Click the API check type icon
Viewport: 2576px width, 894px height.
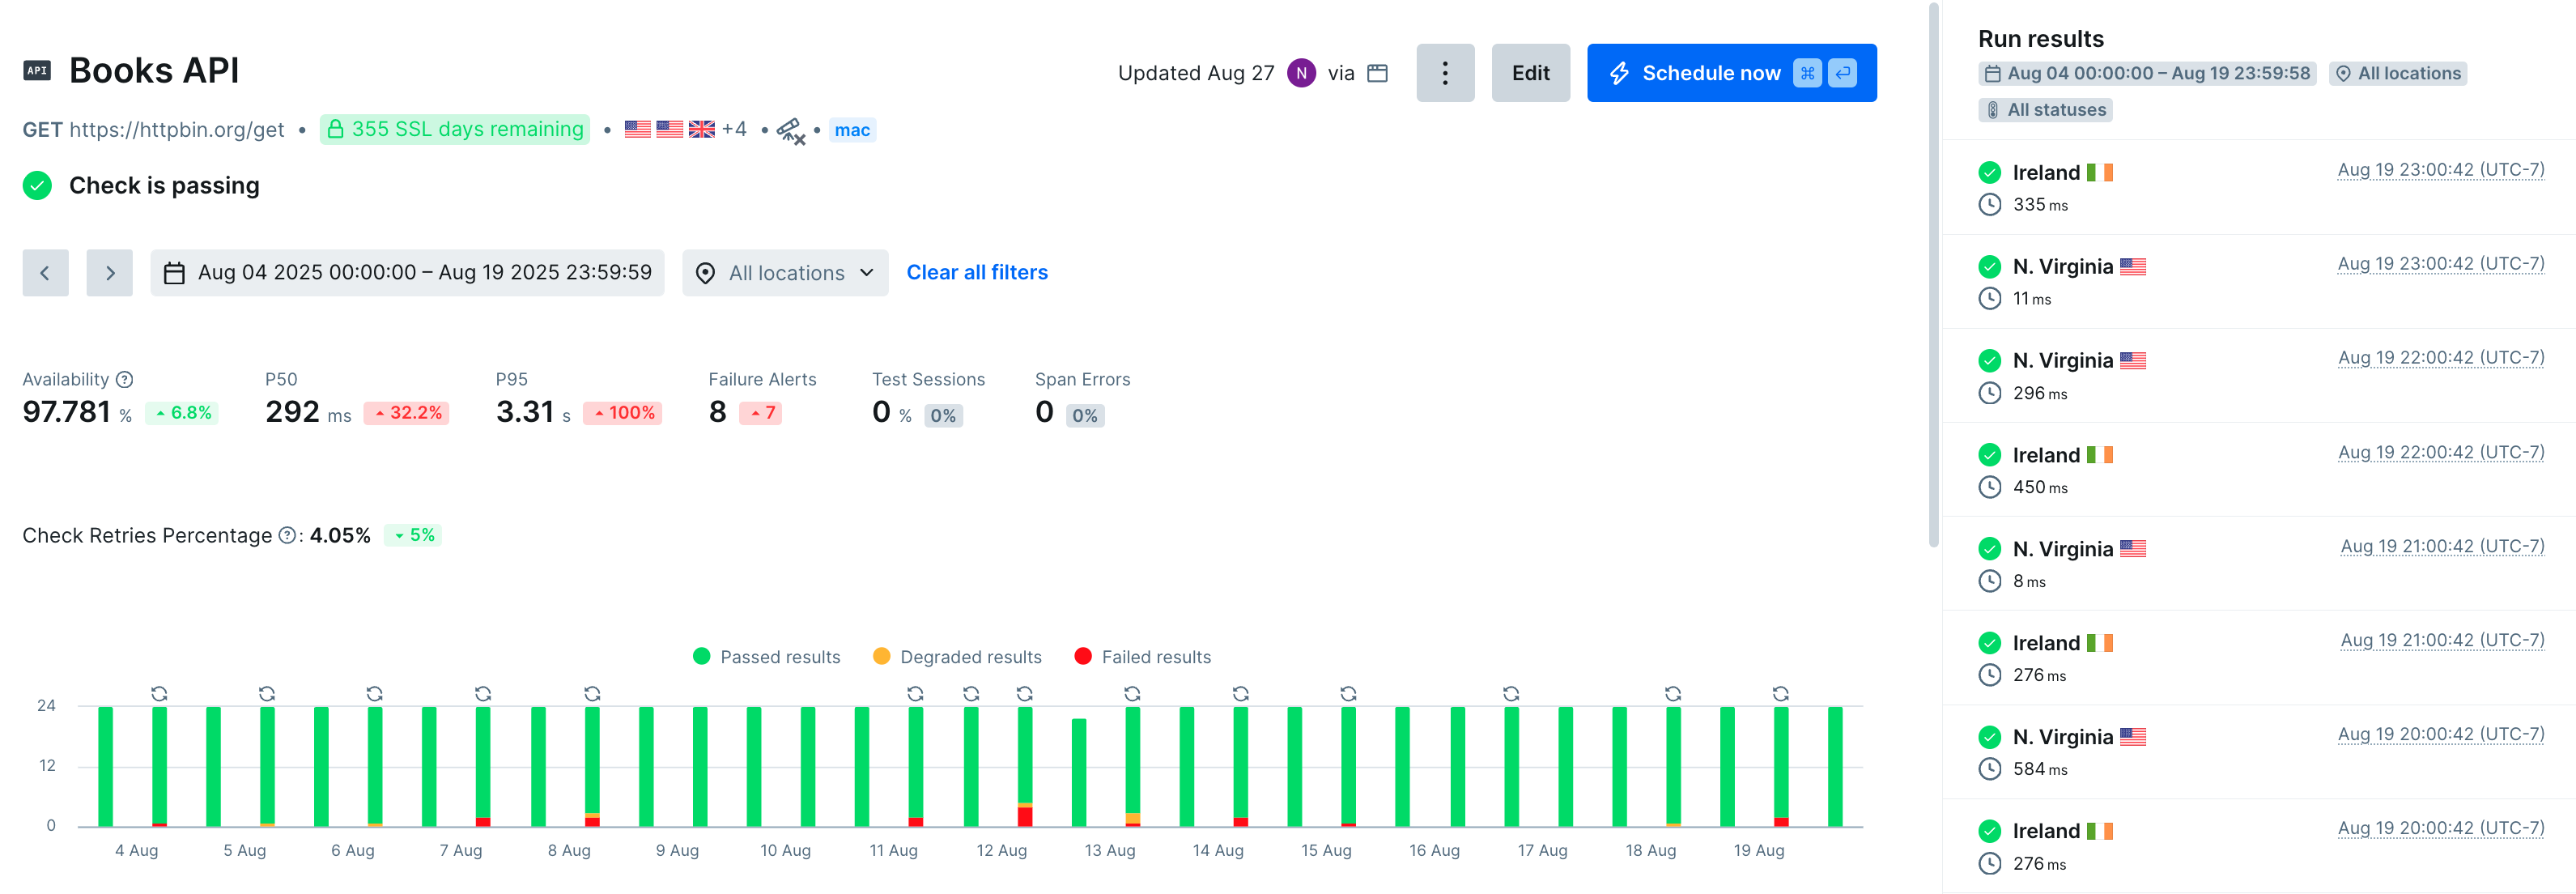(37, 71)
